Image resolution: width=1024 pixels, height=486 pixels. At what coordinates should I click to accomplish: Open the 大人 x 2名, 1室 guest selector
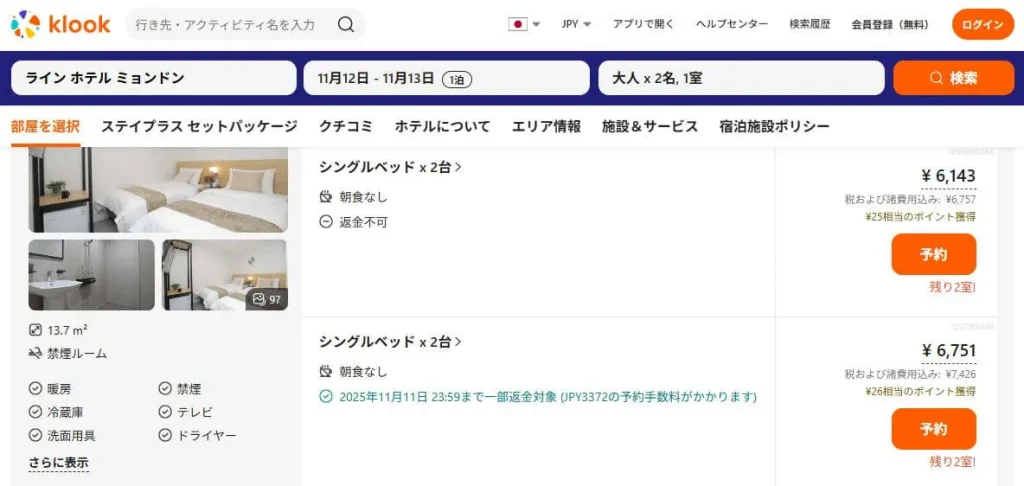coord(741,78)
